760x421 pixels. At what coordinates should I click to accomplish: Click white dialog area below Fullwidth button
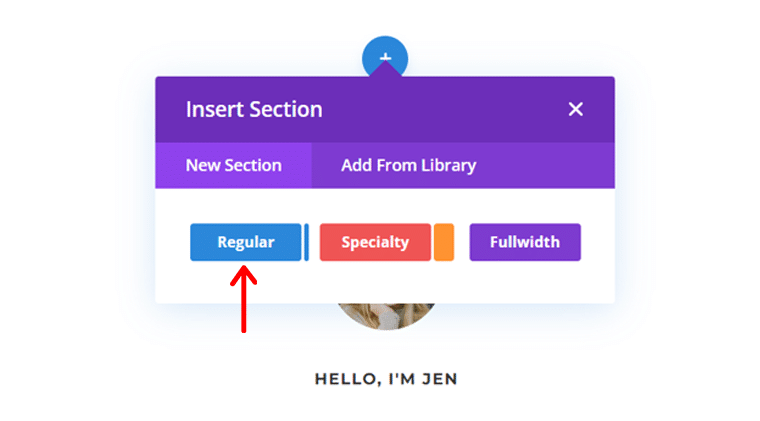(525, 282)
